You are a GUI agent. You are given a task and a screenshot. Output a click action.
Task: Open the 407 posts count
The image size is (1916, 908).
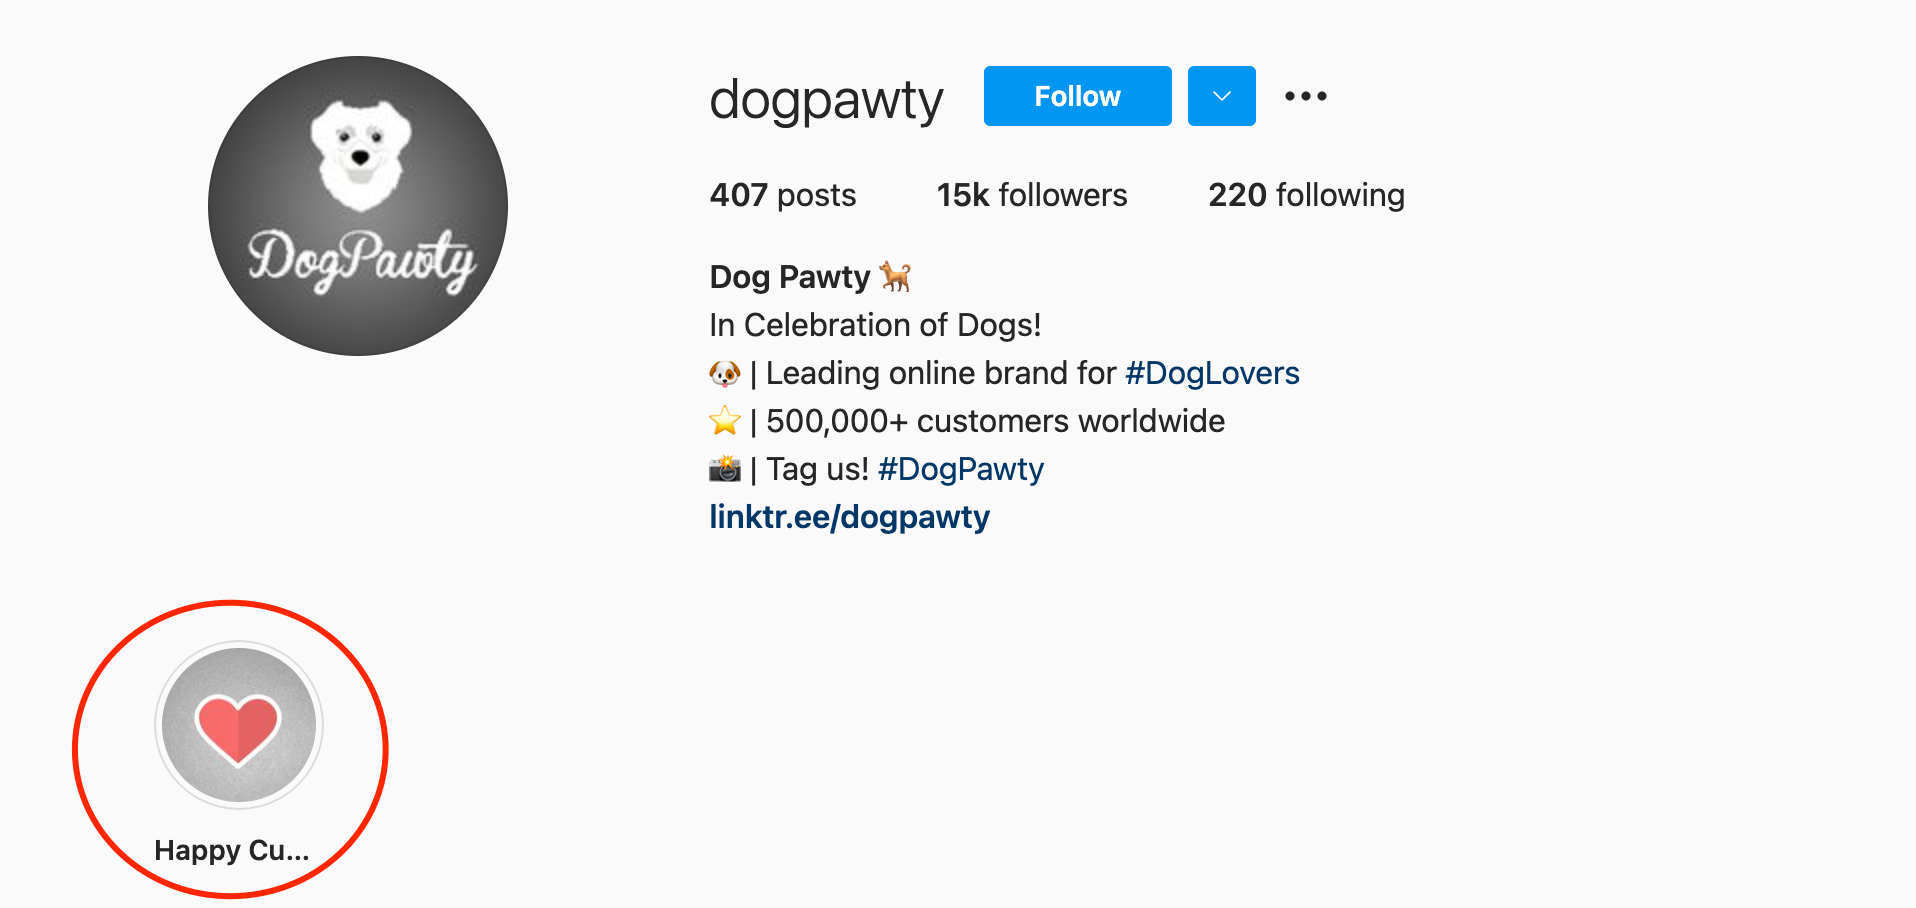[782, 195]
